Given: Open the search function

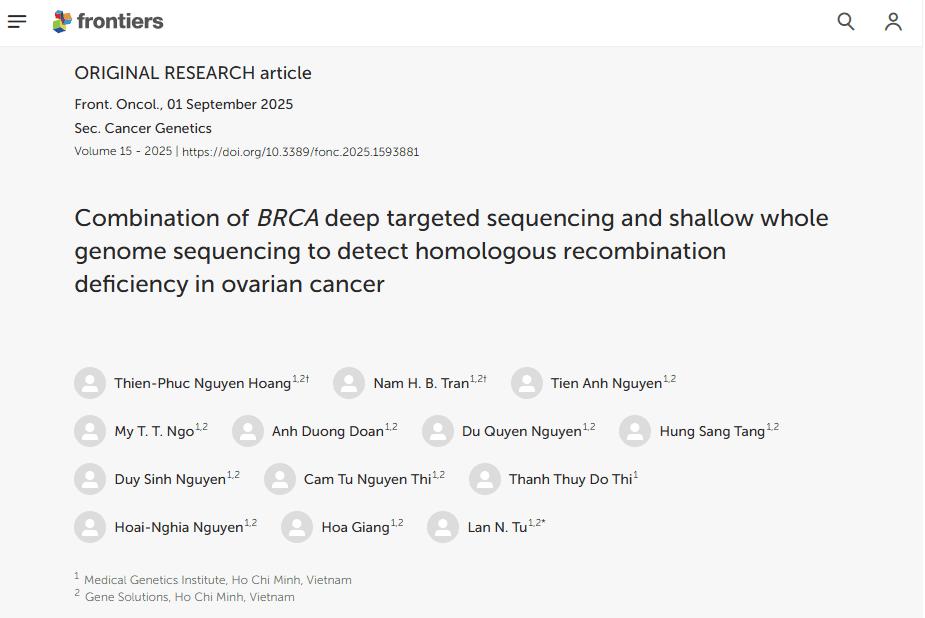Looking at the screenshot, I should click(x=845, y=21).
